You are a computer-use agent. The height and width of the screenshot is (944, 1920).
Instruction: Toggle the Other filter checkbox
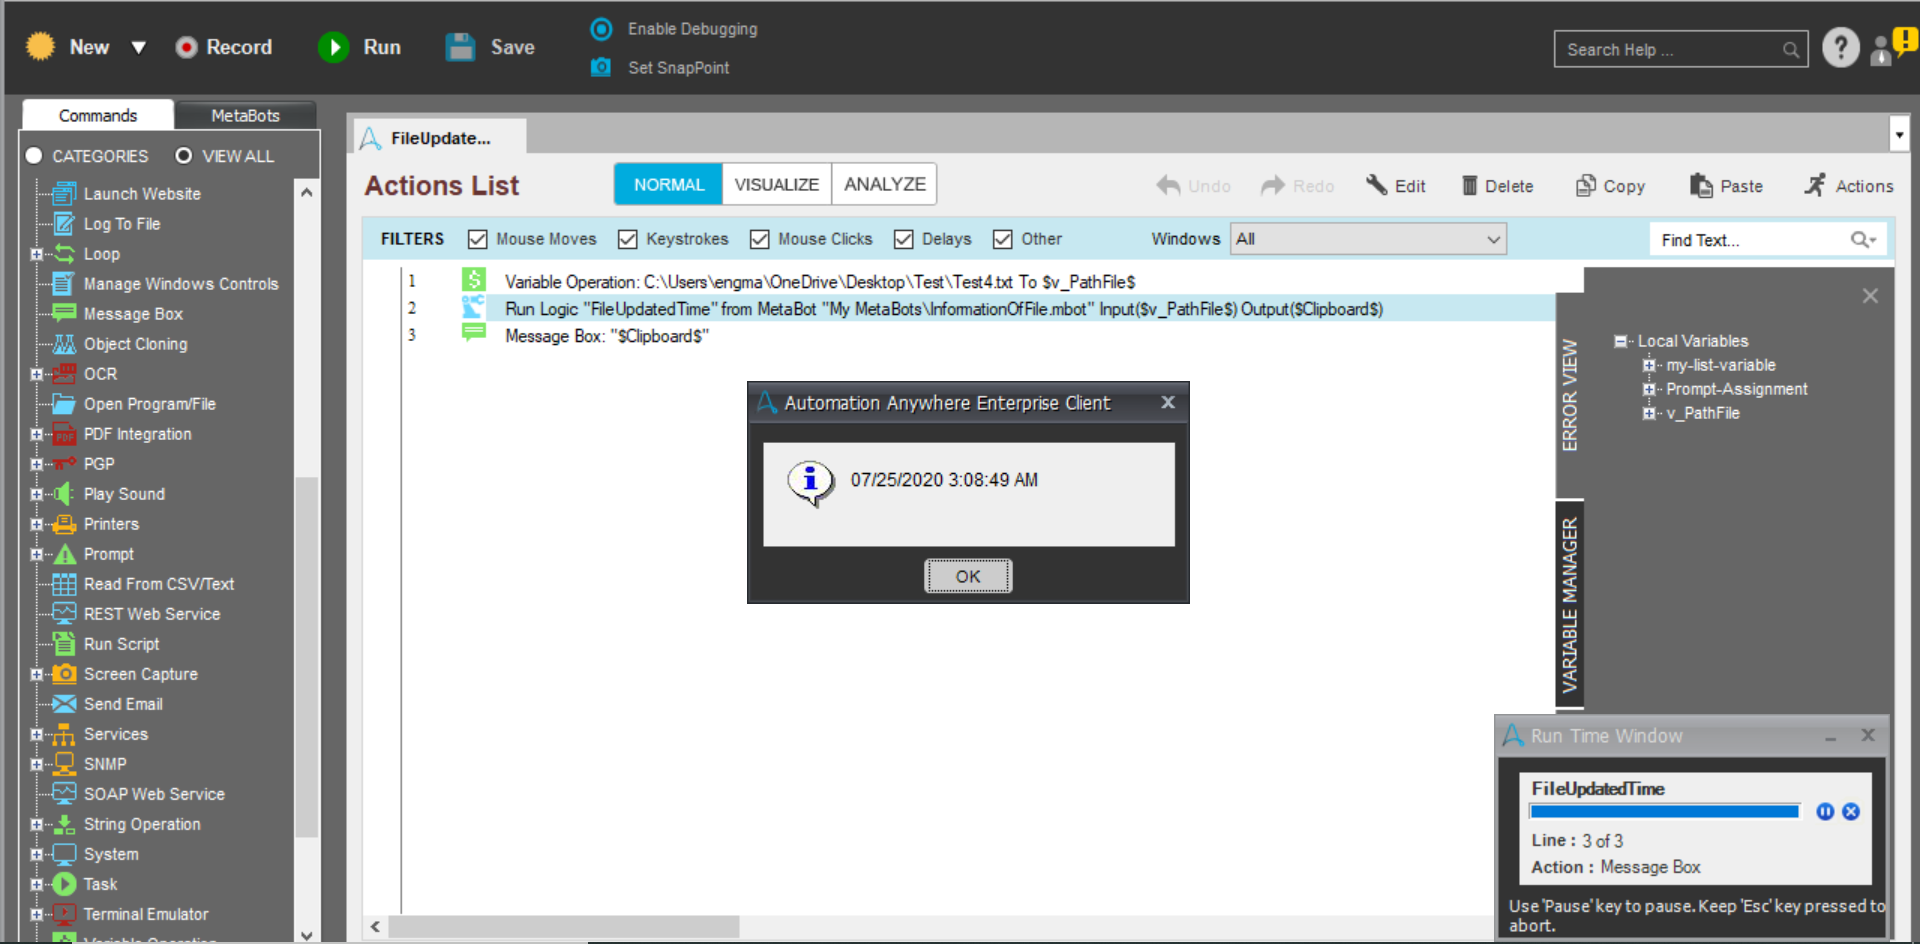click(1003, 239)
